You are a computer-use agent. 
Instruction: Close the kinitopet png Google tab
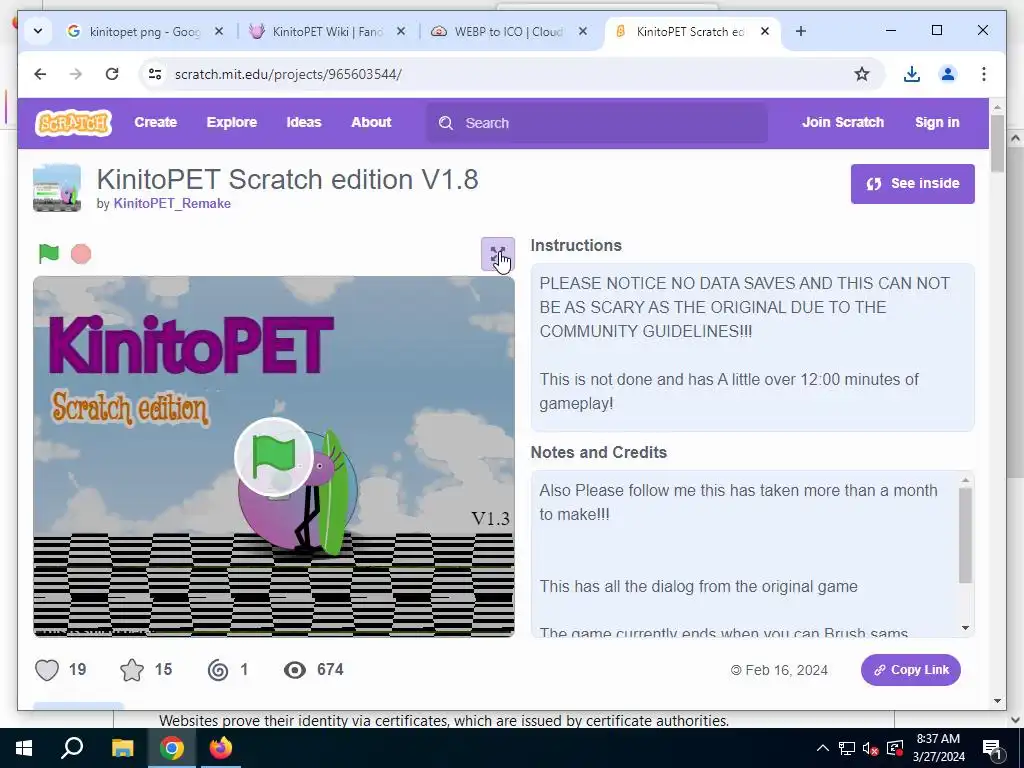tap(219, 31)
